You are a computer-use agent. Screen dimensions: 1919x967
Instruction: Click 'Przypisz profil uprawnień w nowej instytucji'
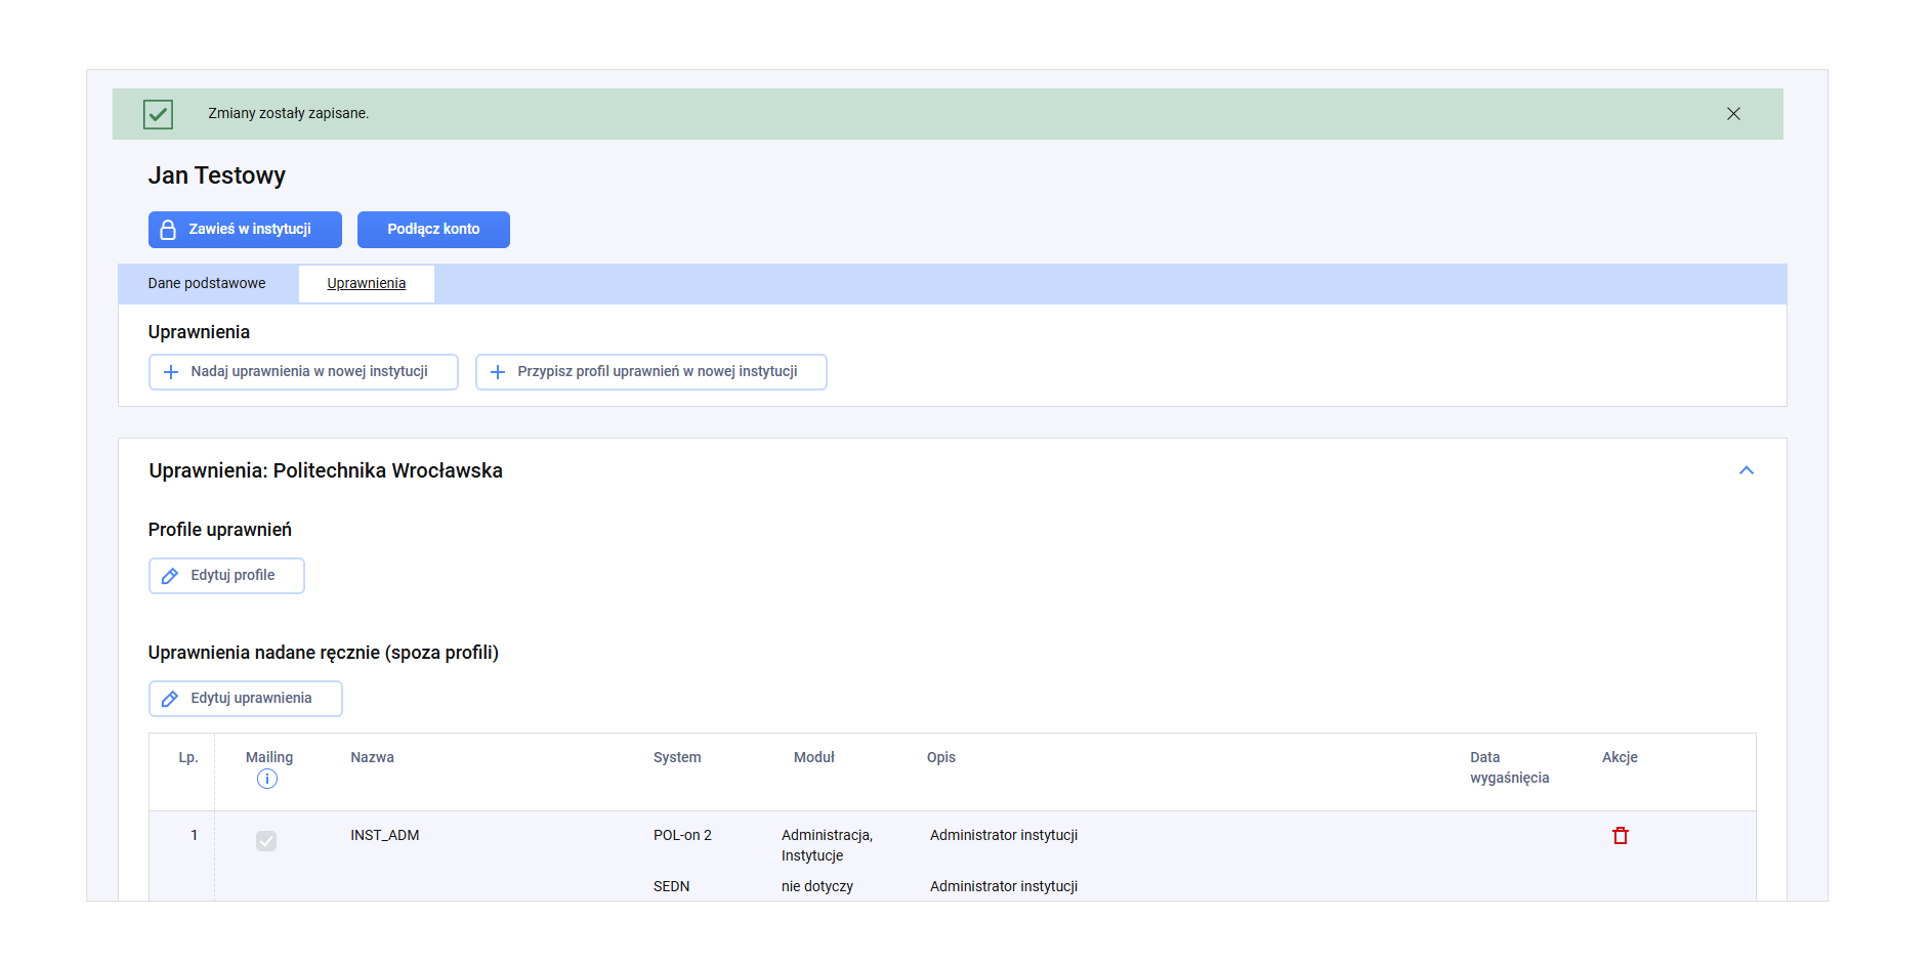coord(651,372)
